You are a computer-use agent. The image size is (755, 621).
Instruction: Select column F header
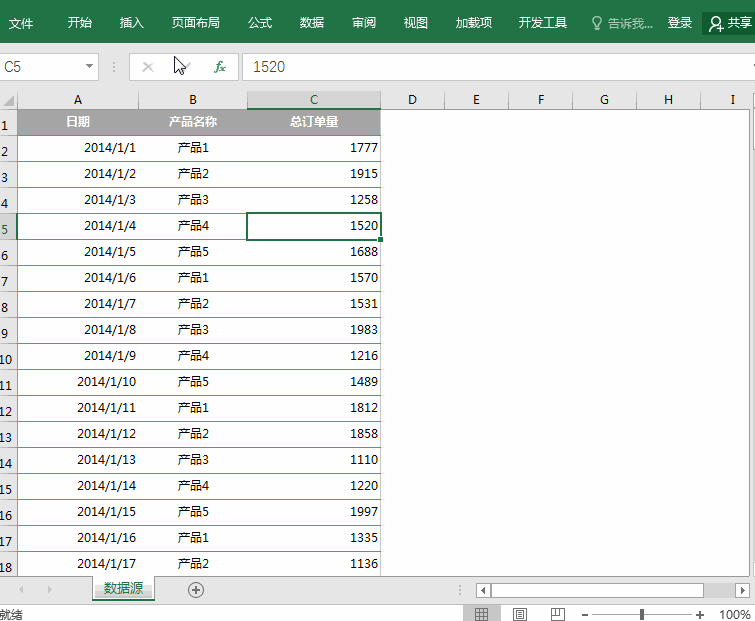point(541,100)
